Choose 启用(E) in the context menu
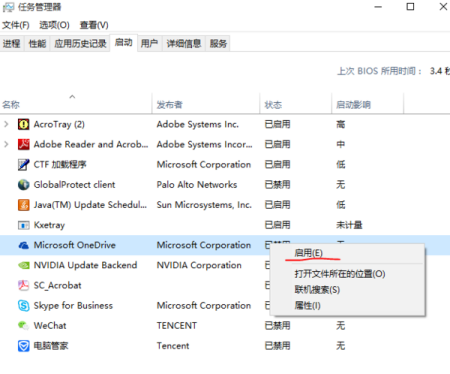 click(x=347, y=253)
